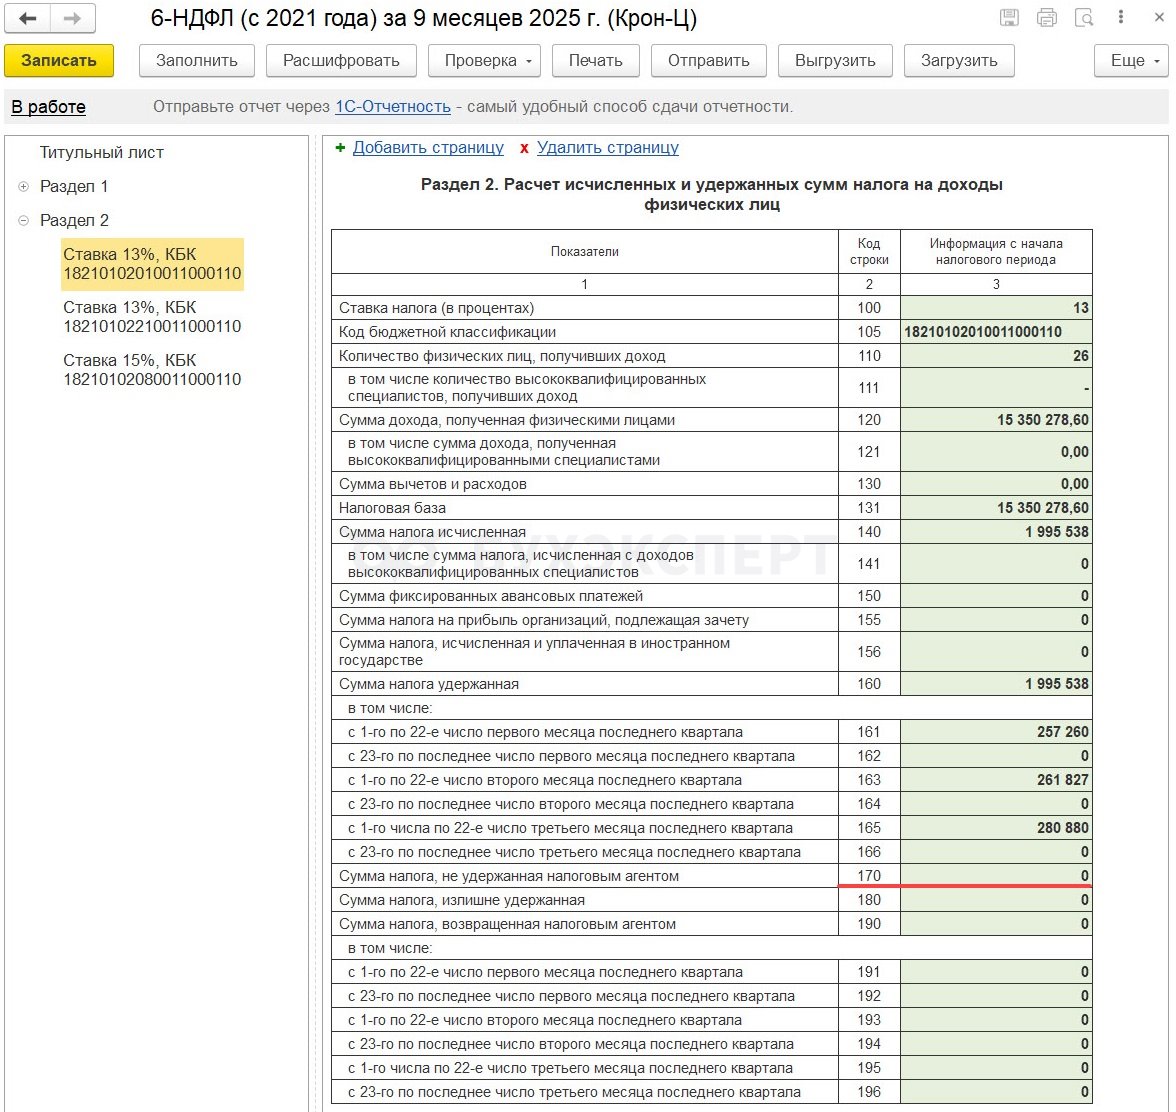The height and width of the screenshot is (1112, 1176).
Task: Select Ставка 15% page in tree
Action: point(152,370)
